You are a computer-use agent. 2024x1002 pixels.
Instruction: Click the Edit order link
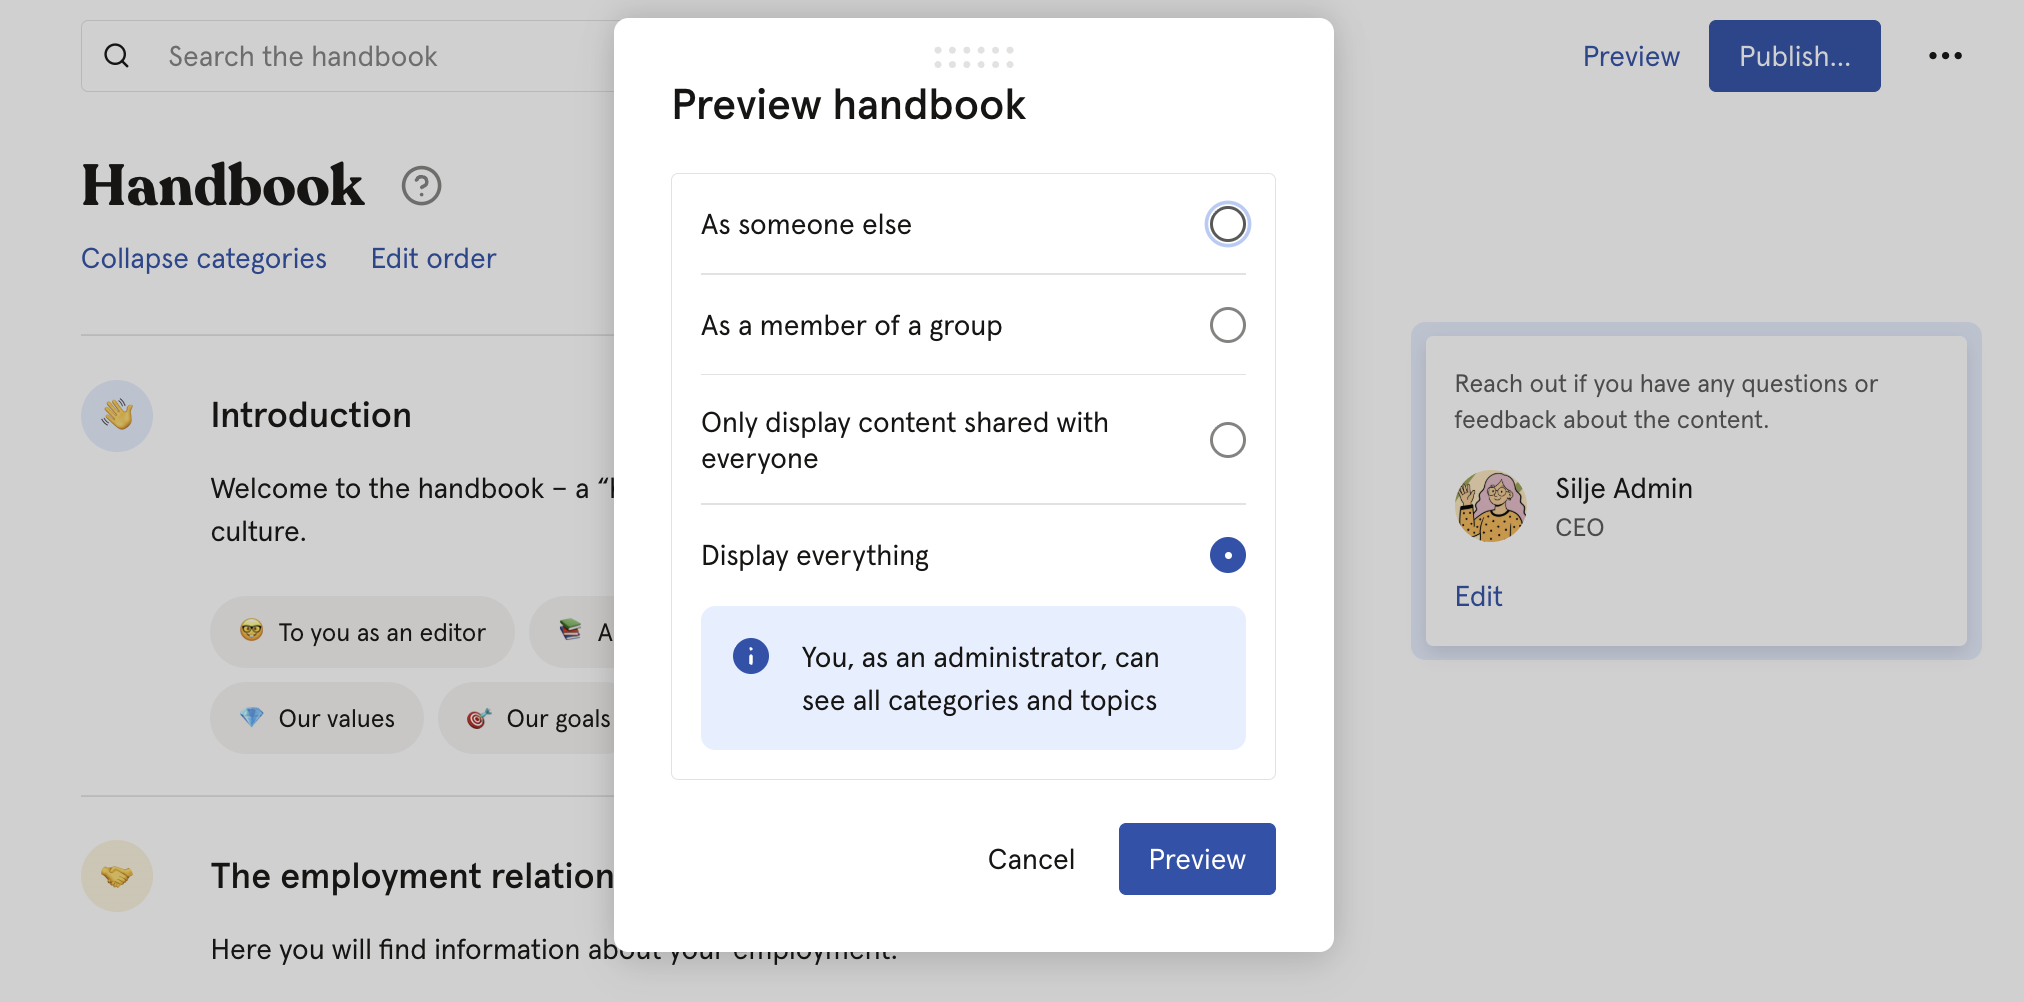click(433, 258)
